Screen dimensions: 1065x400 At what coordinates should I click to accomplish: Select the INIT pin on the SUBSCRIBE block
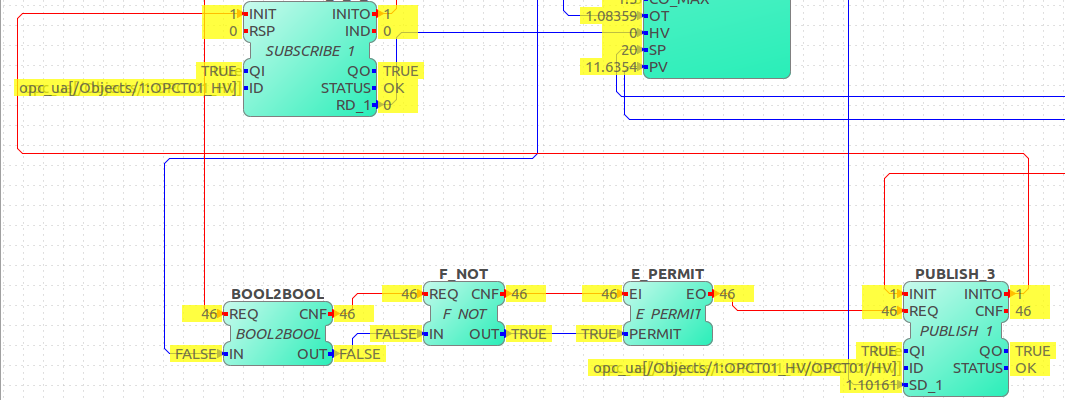click(x=264, y=14)
